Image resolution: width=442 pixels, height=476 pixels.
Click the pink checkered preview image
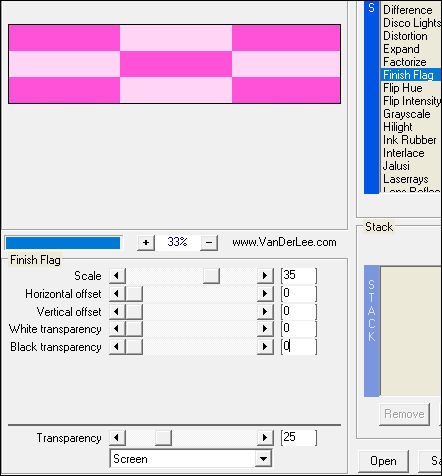[x=174, y=64]
